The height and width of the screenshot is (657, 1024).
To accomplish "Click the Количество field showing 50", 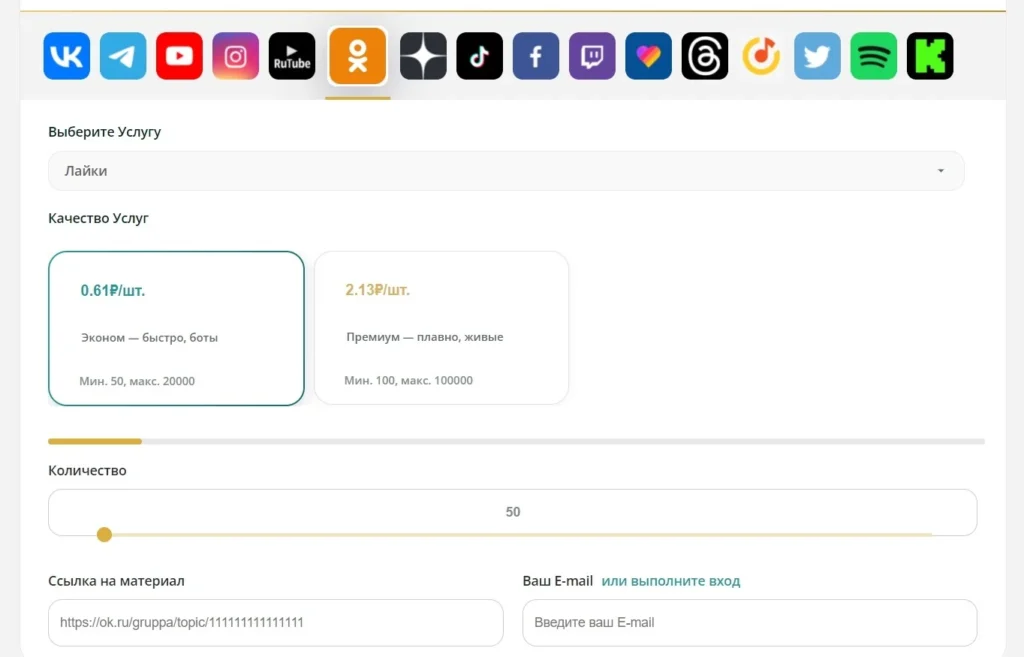I will (513, 512).
